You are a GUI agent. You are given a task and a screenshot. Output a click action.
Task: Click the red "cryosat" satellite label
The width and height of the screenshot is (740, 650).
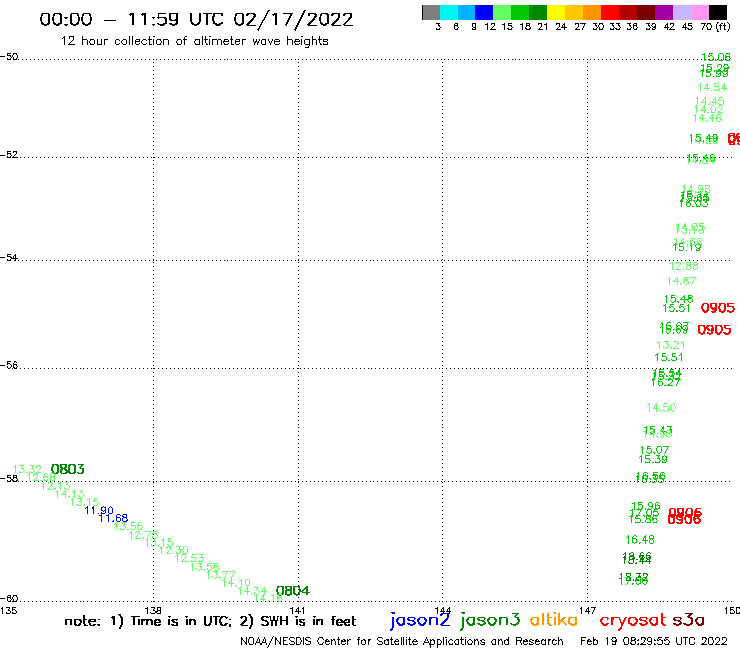(633, 620)
